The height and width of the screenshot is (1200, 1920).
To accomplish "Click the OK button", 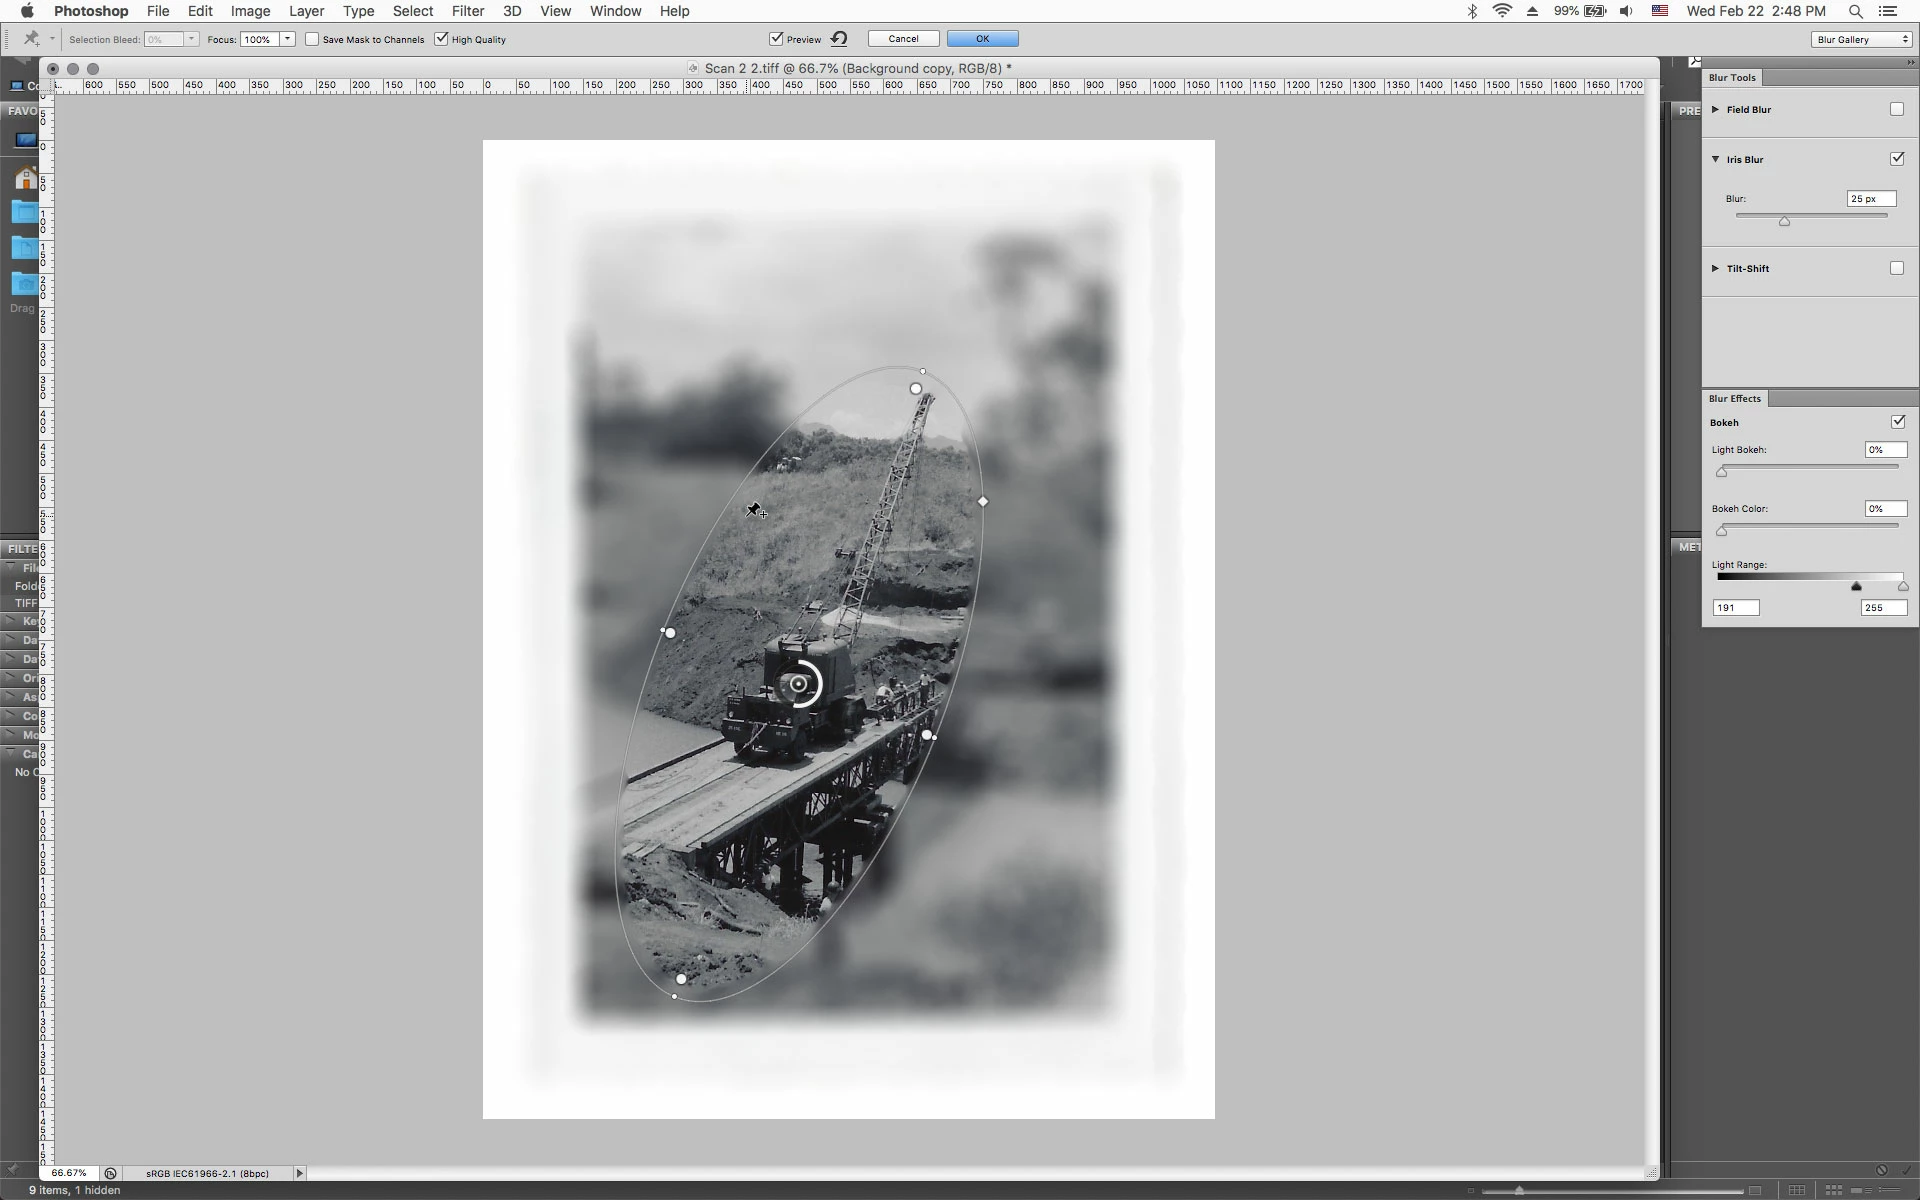I will (982, 39).
